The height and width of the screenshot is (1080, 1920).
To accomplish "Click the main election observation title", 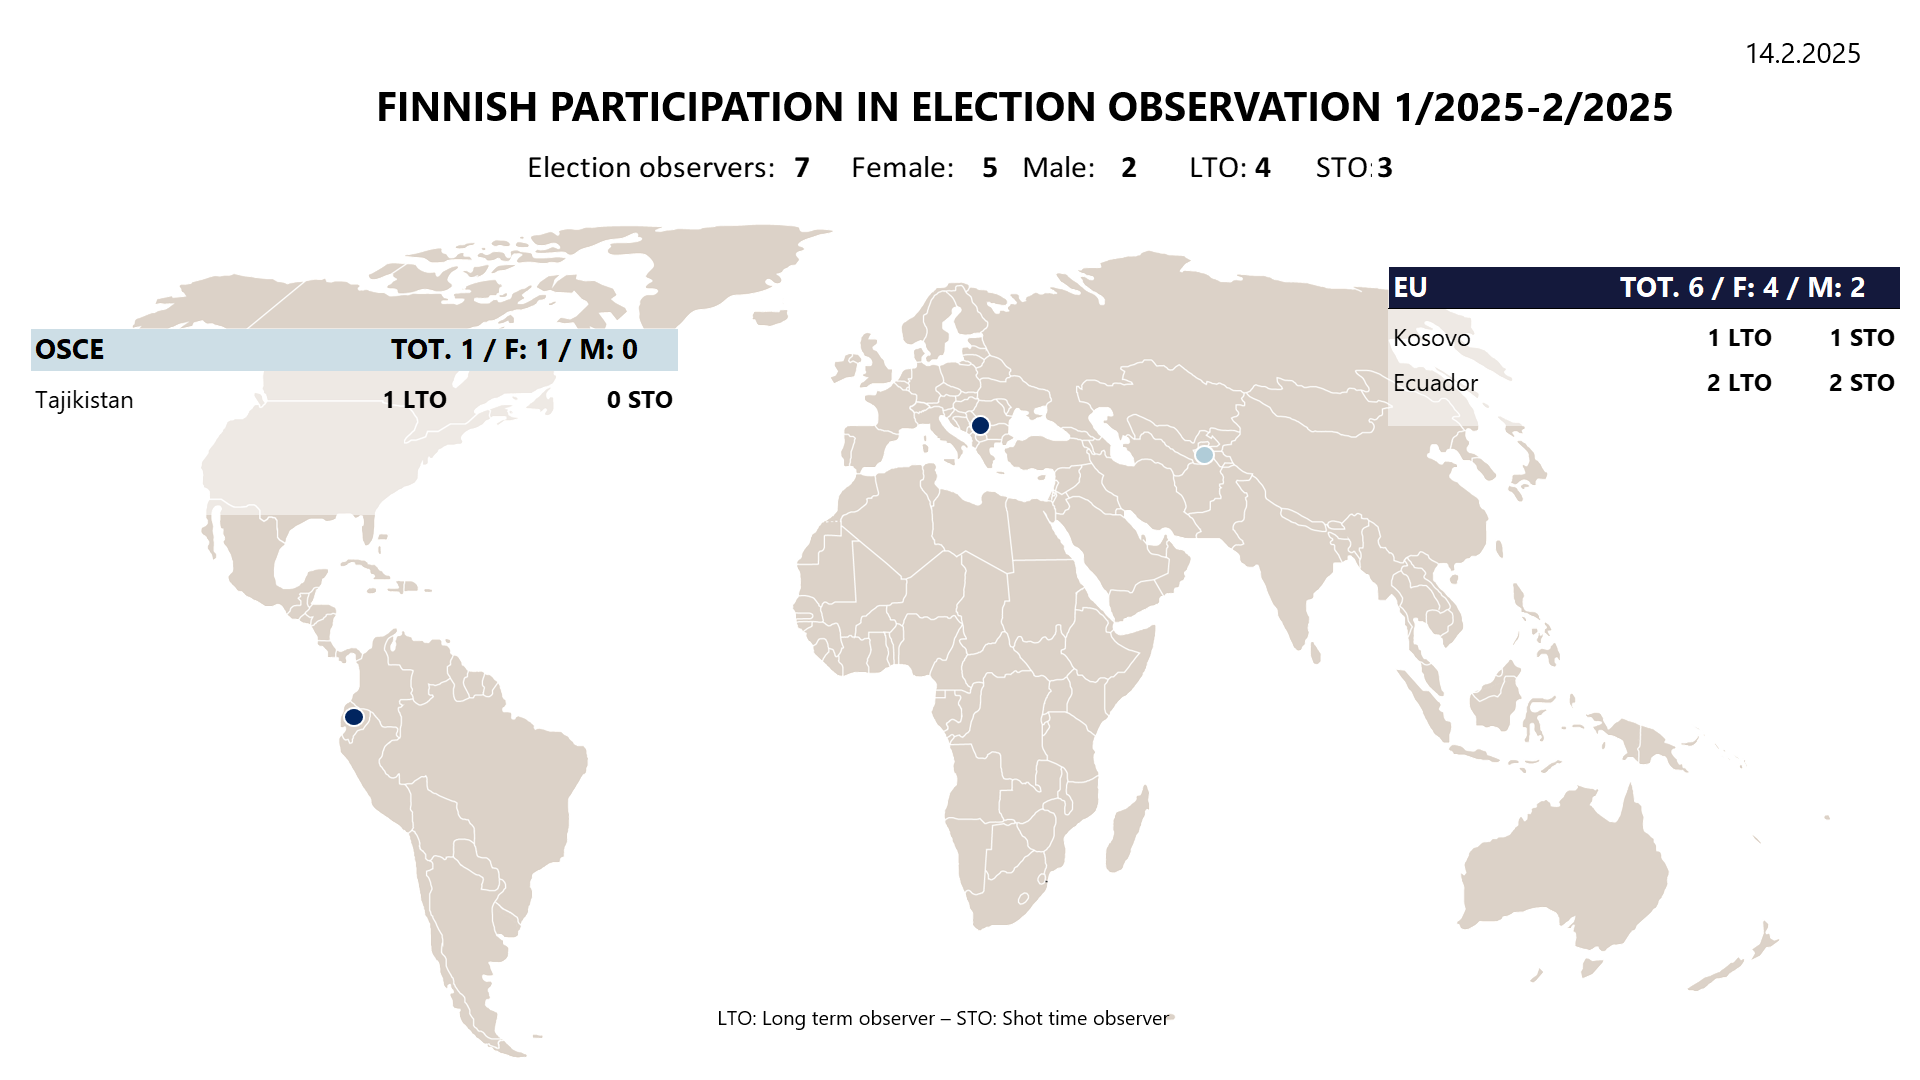I will point(1024,107).
